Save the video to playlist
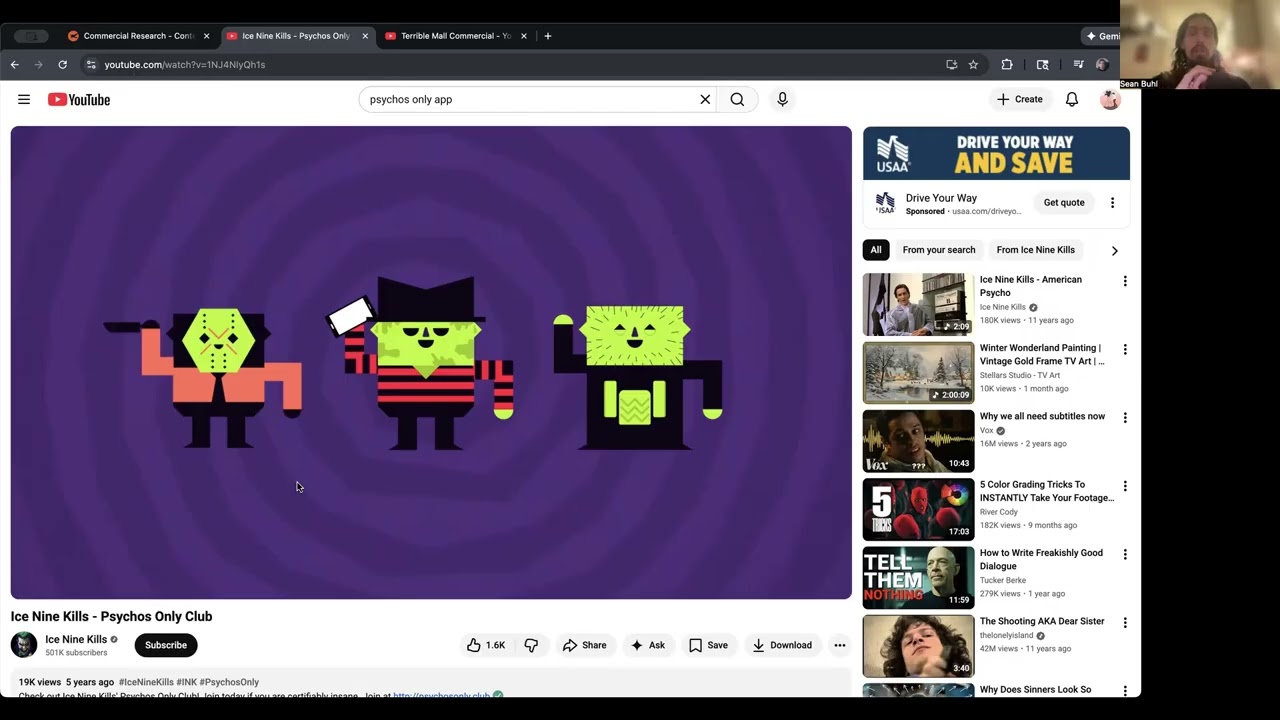Screen dimensions: 1280x720 pos(708,645)
